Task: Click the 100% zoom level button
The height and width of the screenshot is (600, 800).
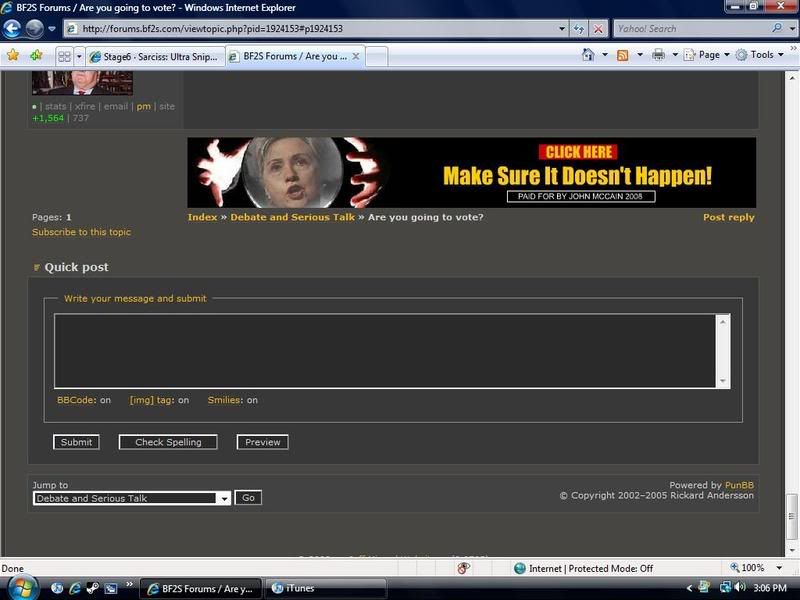Action: coord(747,568)
